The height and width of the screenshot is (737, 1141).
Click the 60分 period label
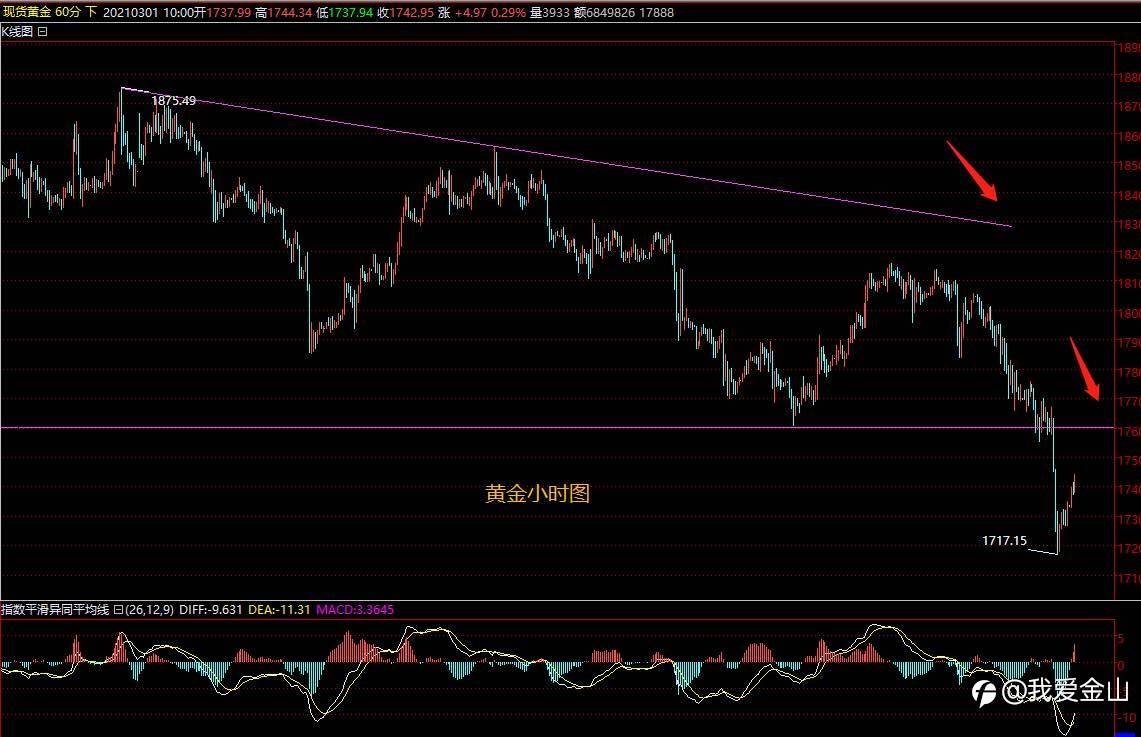pyautogui.click(x=68, y=12)
